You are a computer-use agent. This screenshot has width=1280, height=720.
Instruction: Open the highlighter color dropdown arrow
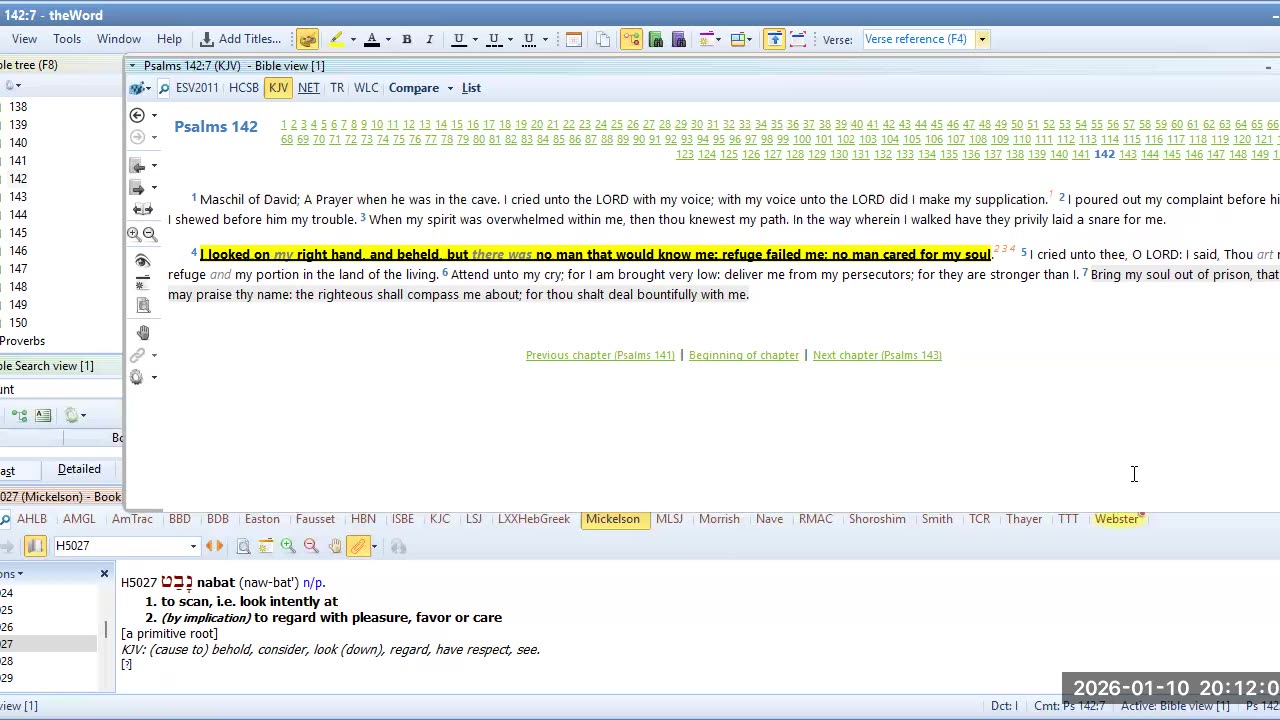[353, 40]
